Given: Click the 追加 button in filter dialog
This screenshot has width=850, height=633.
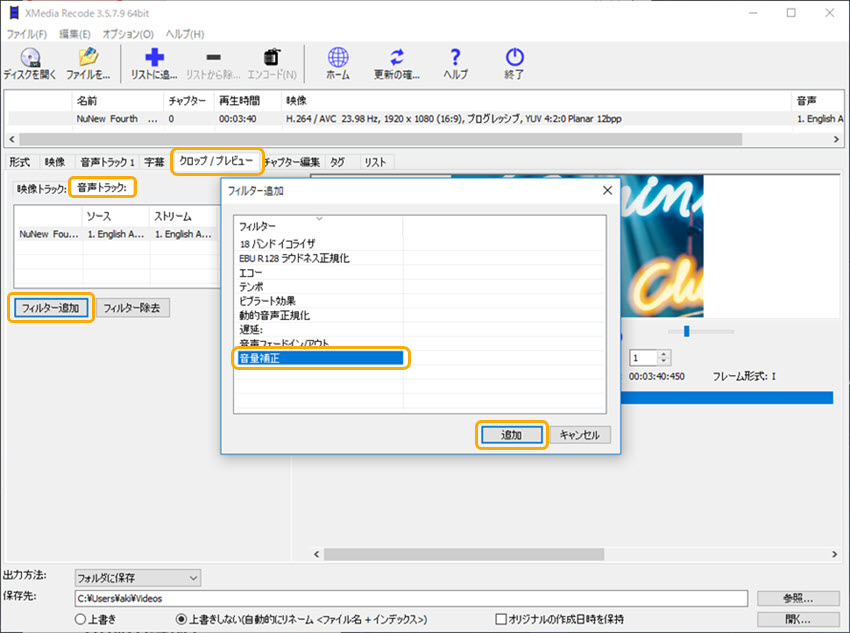Looking at the screenshot, I should tap(510, 435).
